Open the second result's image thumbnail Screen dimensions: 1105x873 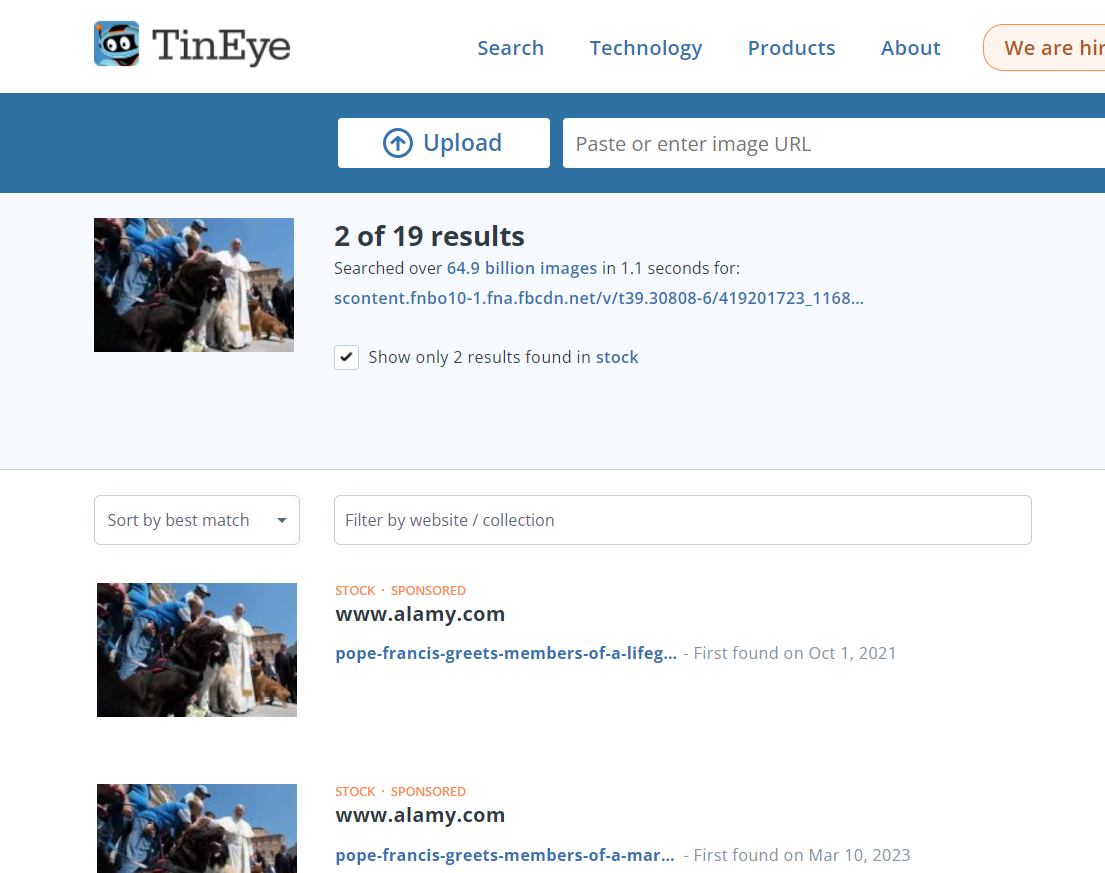(x=197, y=828)
